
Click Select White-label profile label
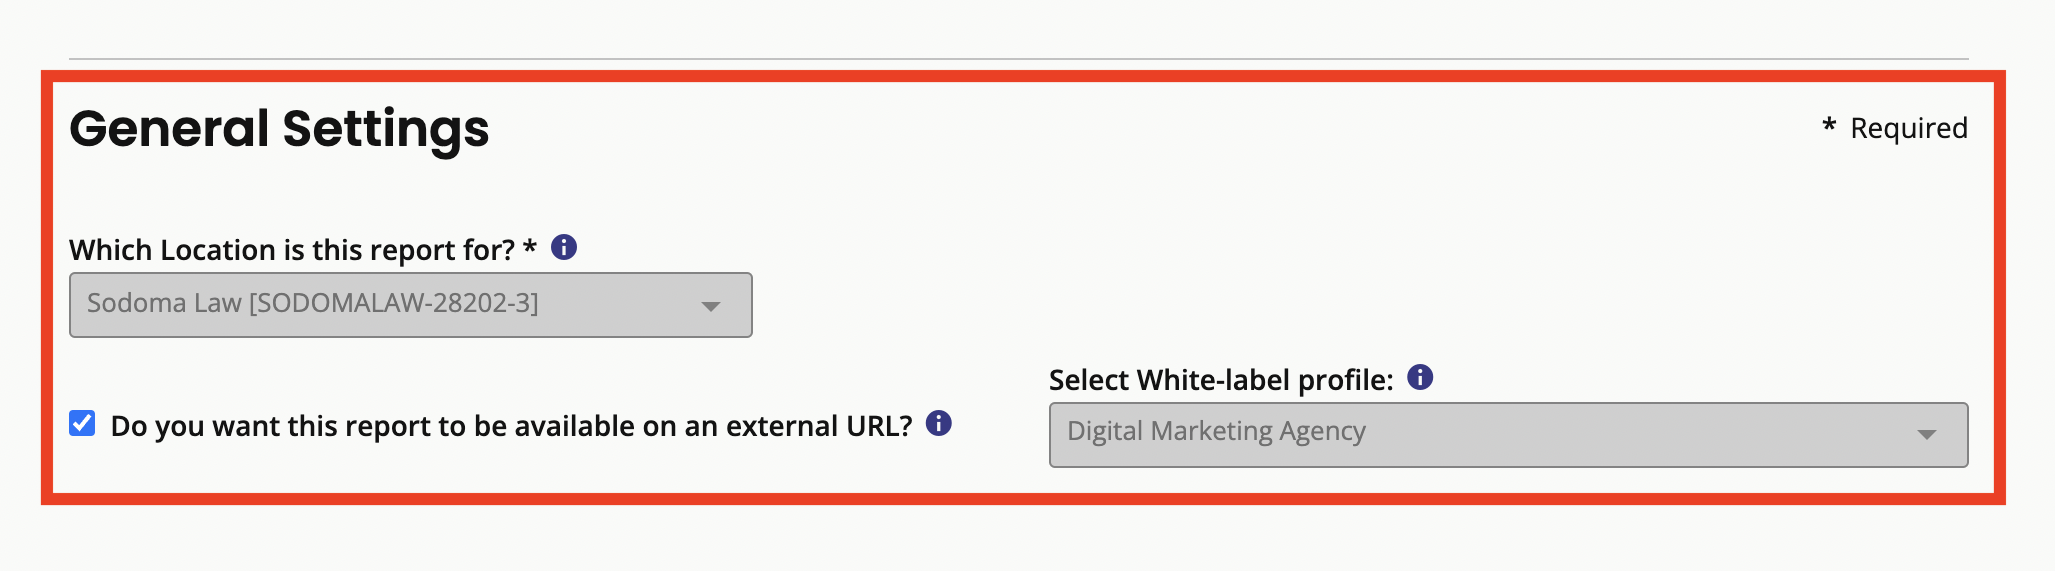click(x=1221, y=380)
